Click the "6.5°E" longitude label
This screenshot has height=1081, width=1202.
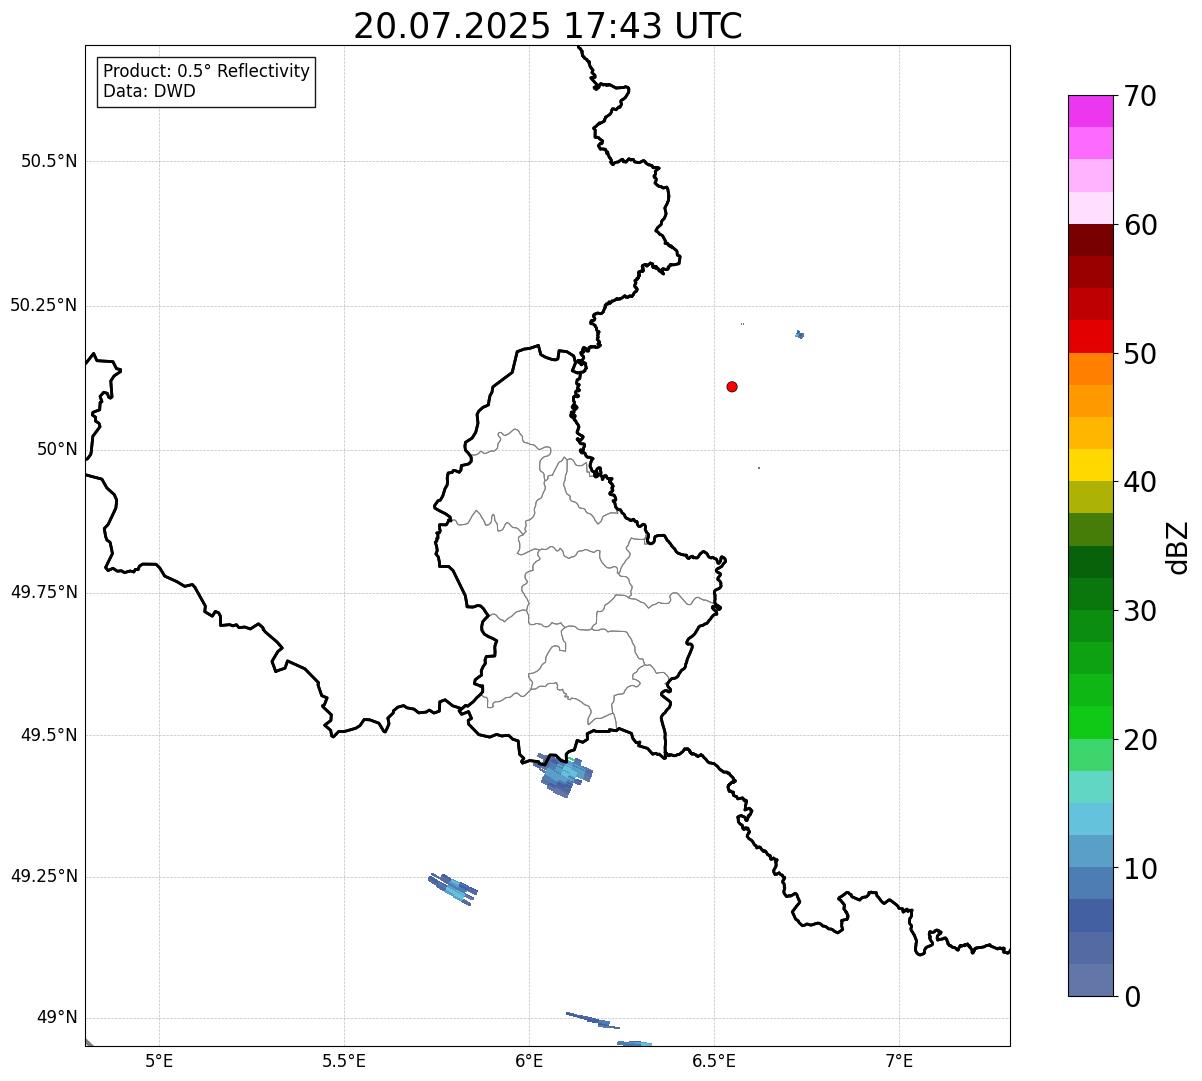pos(714,1061)
